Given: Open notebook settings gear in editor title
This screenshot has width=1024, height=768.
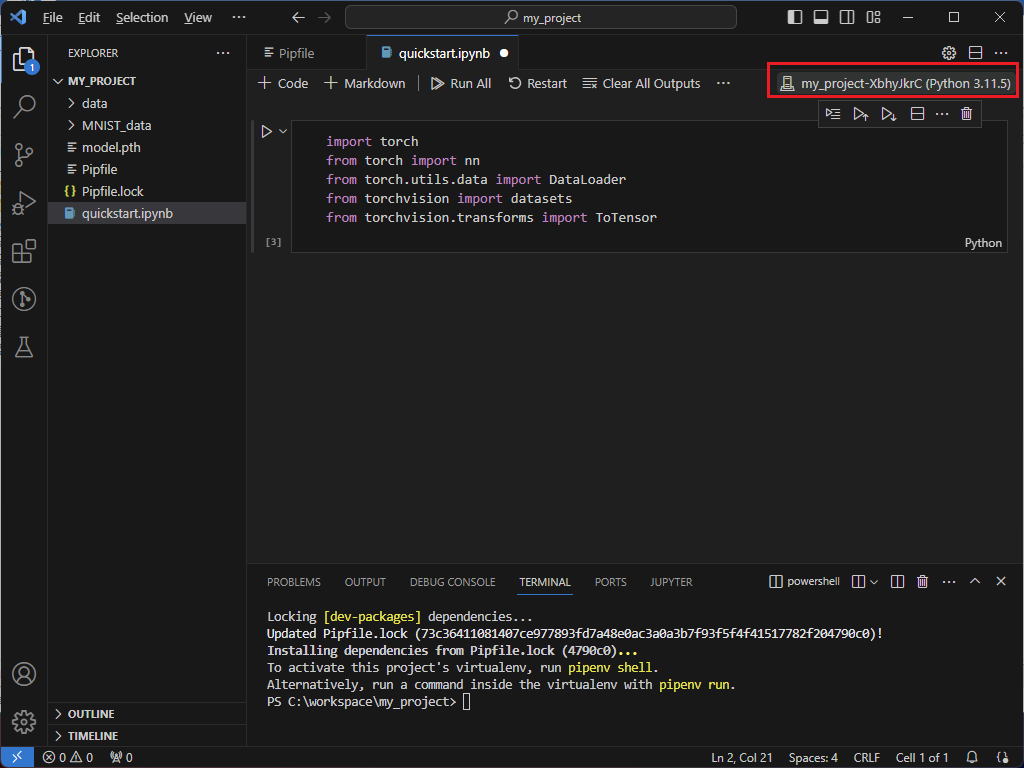Looking at the screenshot, I should point(949,53).
